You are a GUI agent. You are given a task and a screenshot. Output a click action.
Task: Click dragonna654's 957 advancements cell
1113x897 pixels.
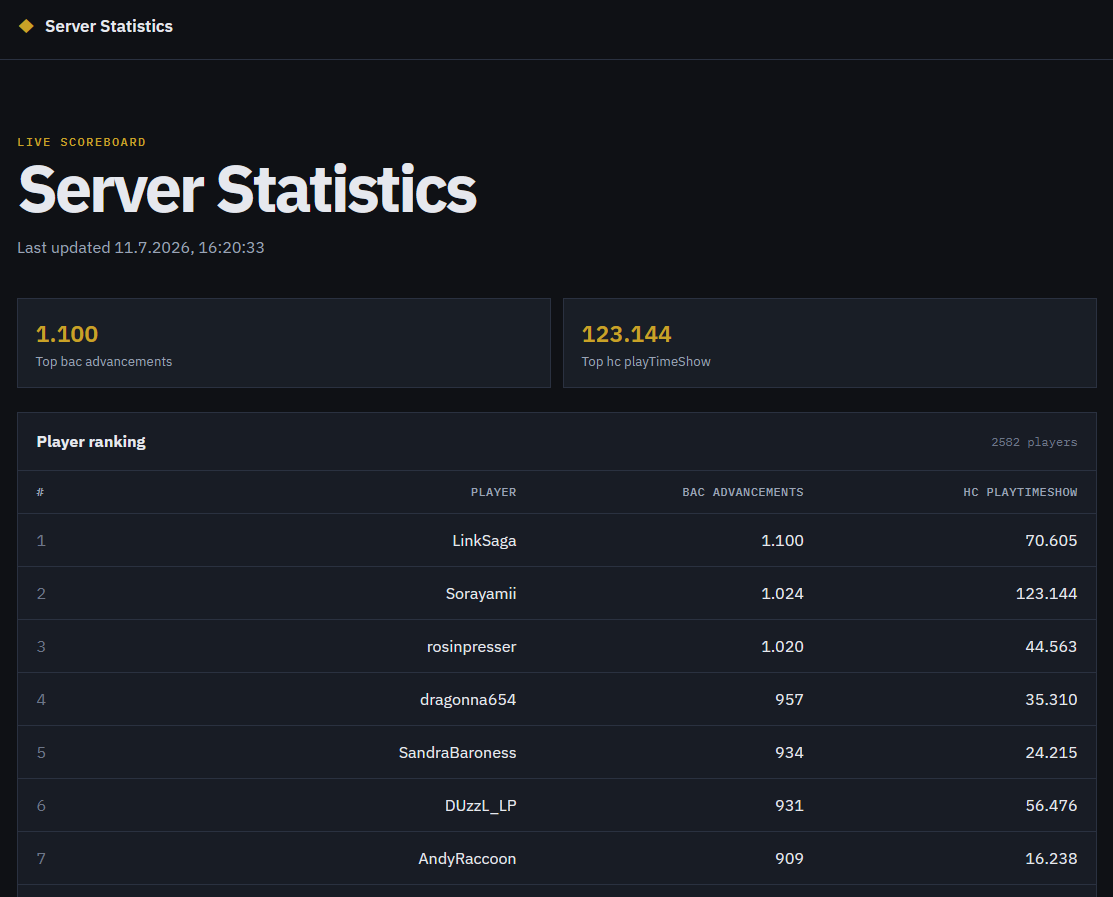pyautogui.click(x=789, y=700)
